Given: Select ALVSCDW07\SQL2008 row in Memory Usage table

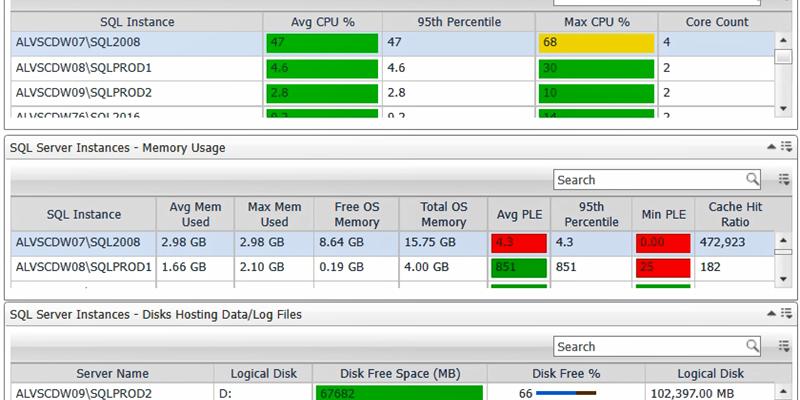Looking at the screenshot, I should tap(393, 243).
